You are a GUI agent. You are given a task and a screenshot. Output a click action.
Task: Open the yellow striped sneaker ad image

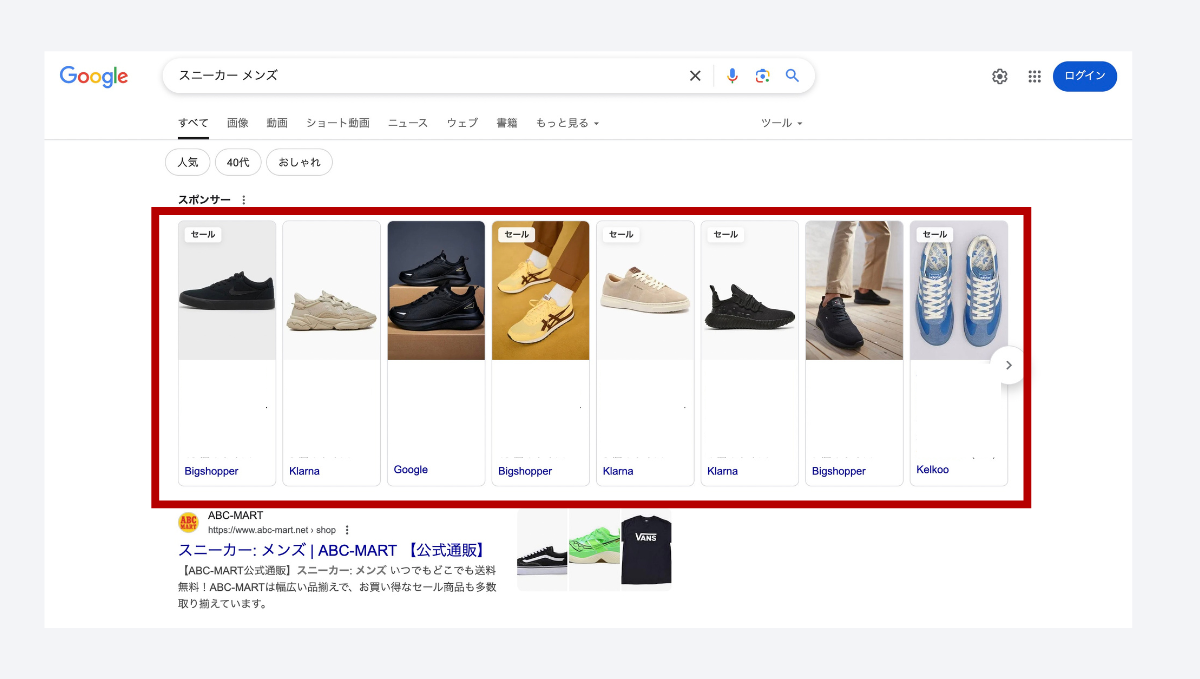[x=540, y=290]
